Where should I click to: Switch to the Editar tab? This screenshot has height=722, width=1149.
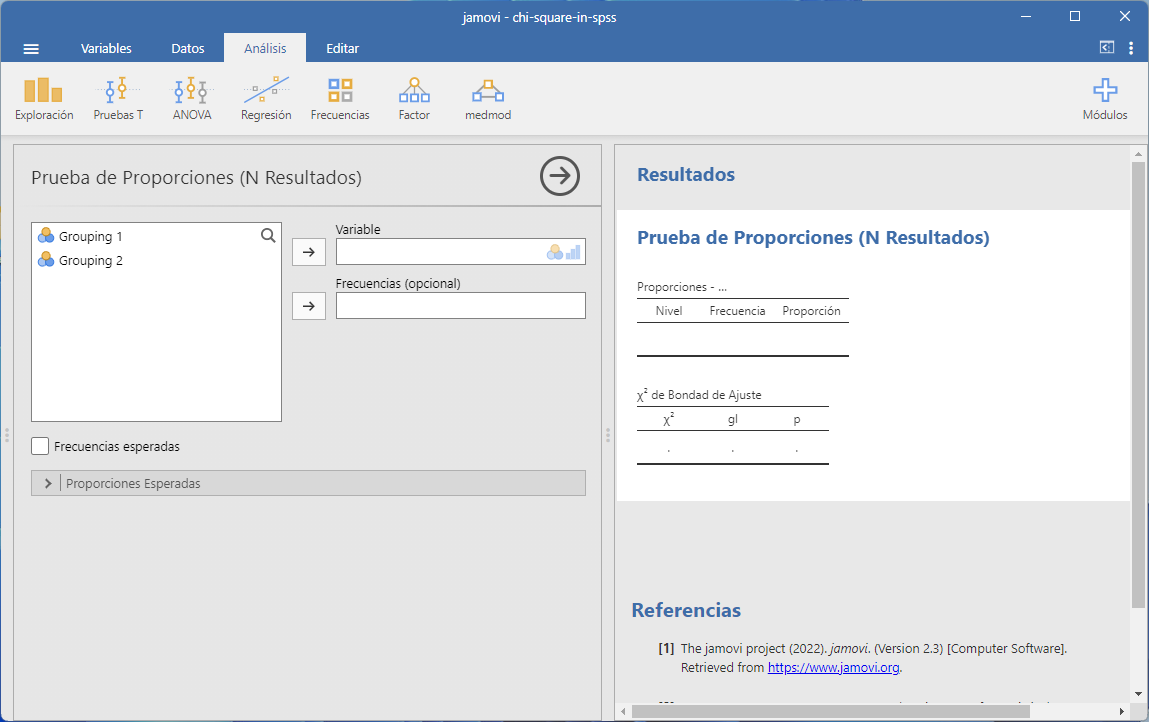pos(342,48)
